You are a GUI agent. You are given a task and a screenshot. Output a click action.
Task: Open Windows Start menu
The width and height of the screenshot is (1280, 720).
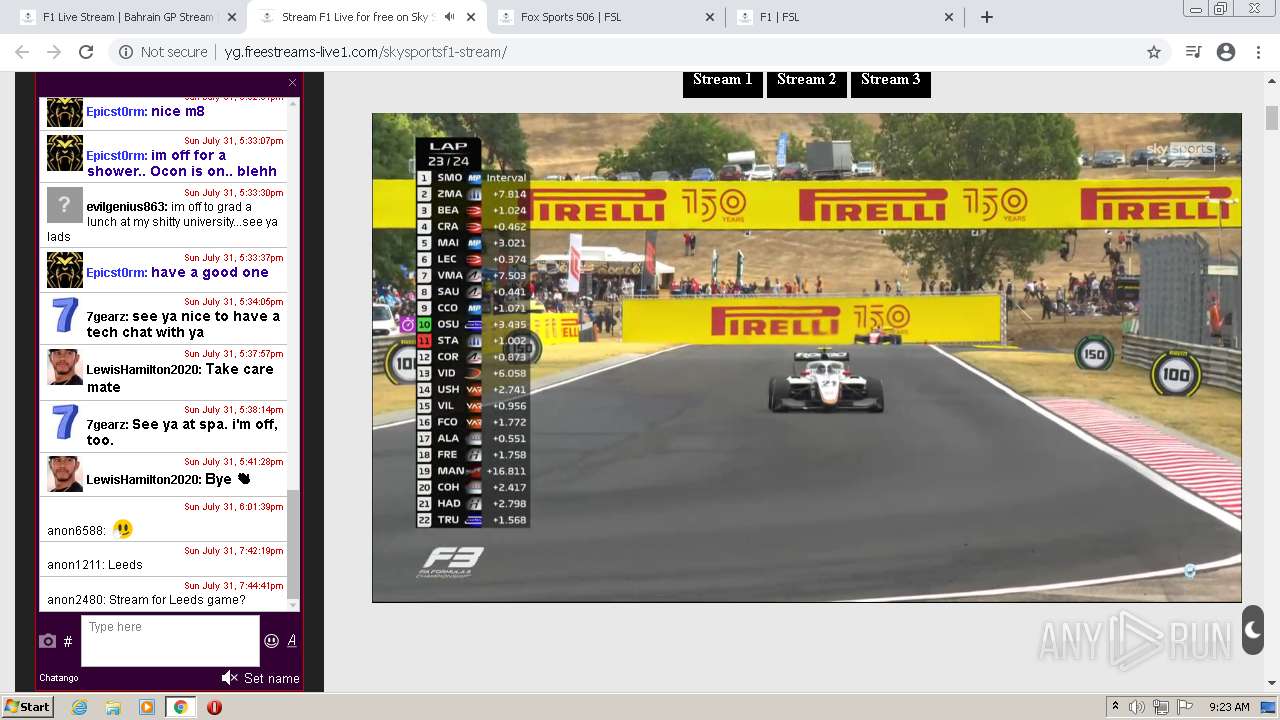pos(28,707)
